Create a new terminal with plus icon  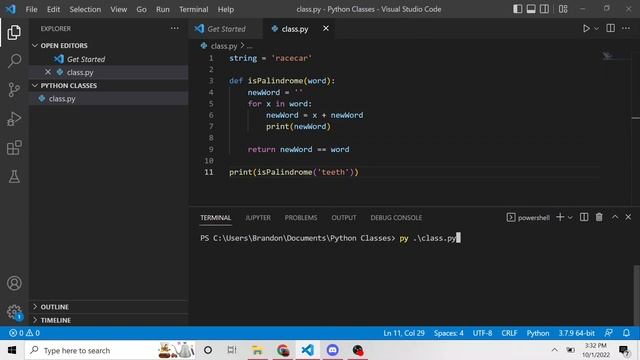(560, 217)
